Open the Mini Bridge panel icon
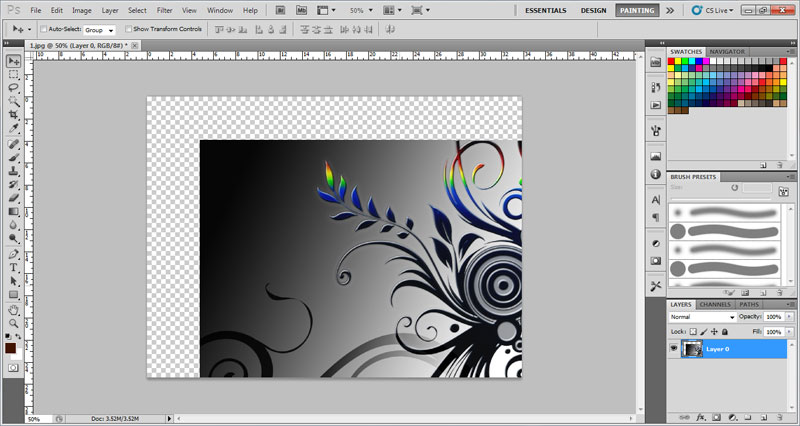Screen dimensions: 800x426 [656, 62]
